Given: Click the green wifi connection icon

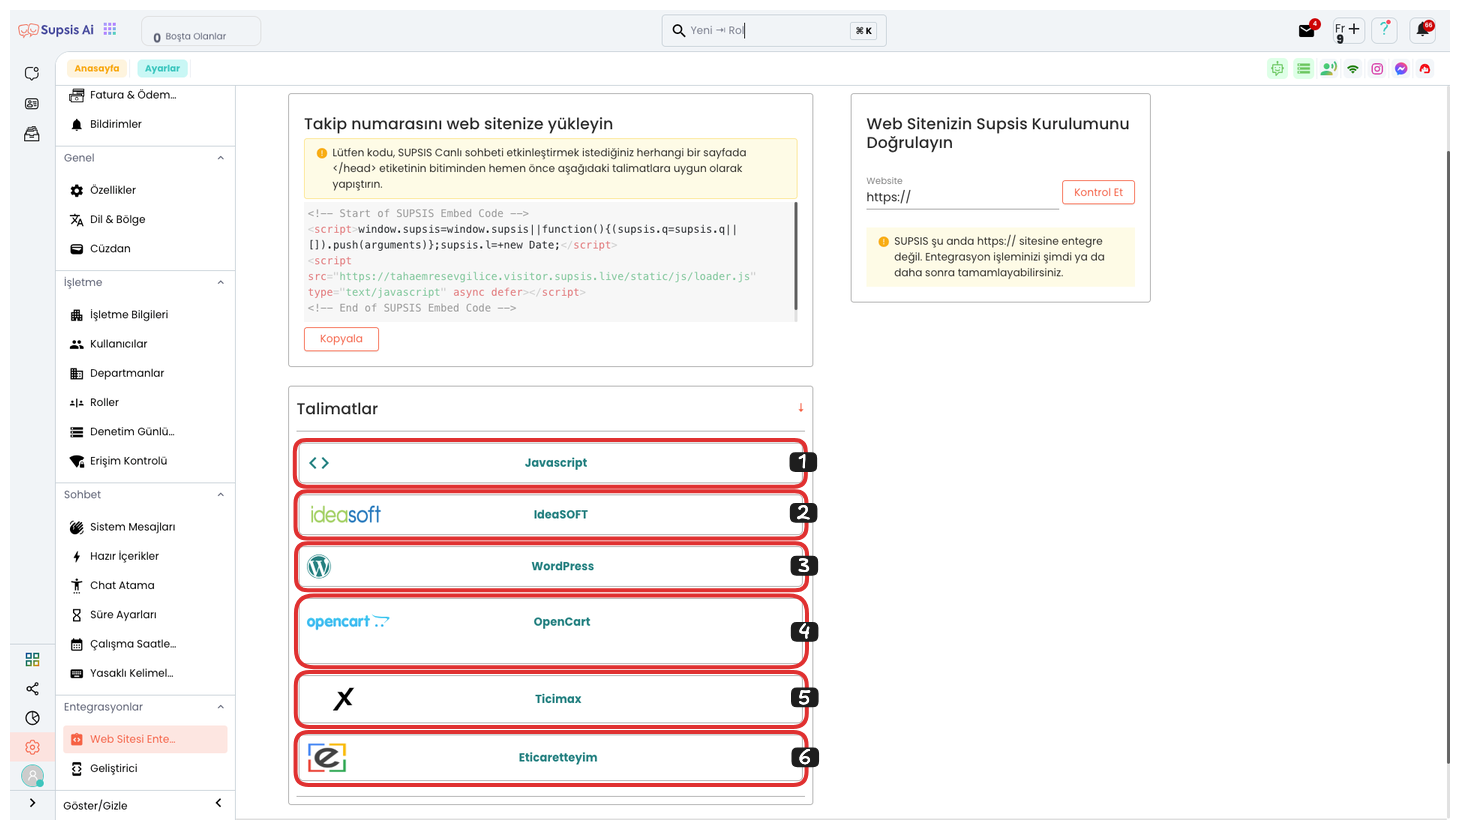Looking at the screenshot, I should [x=1353, y=69].
